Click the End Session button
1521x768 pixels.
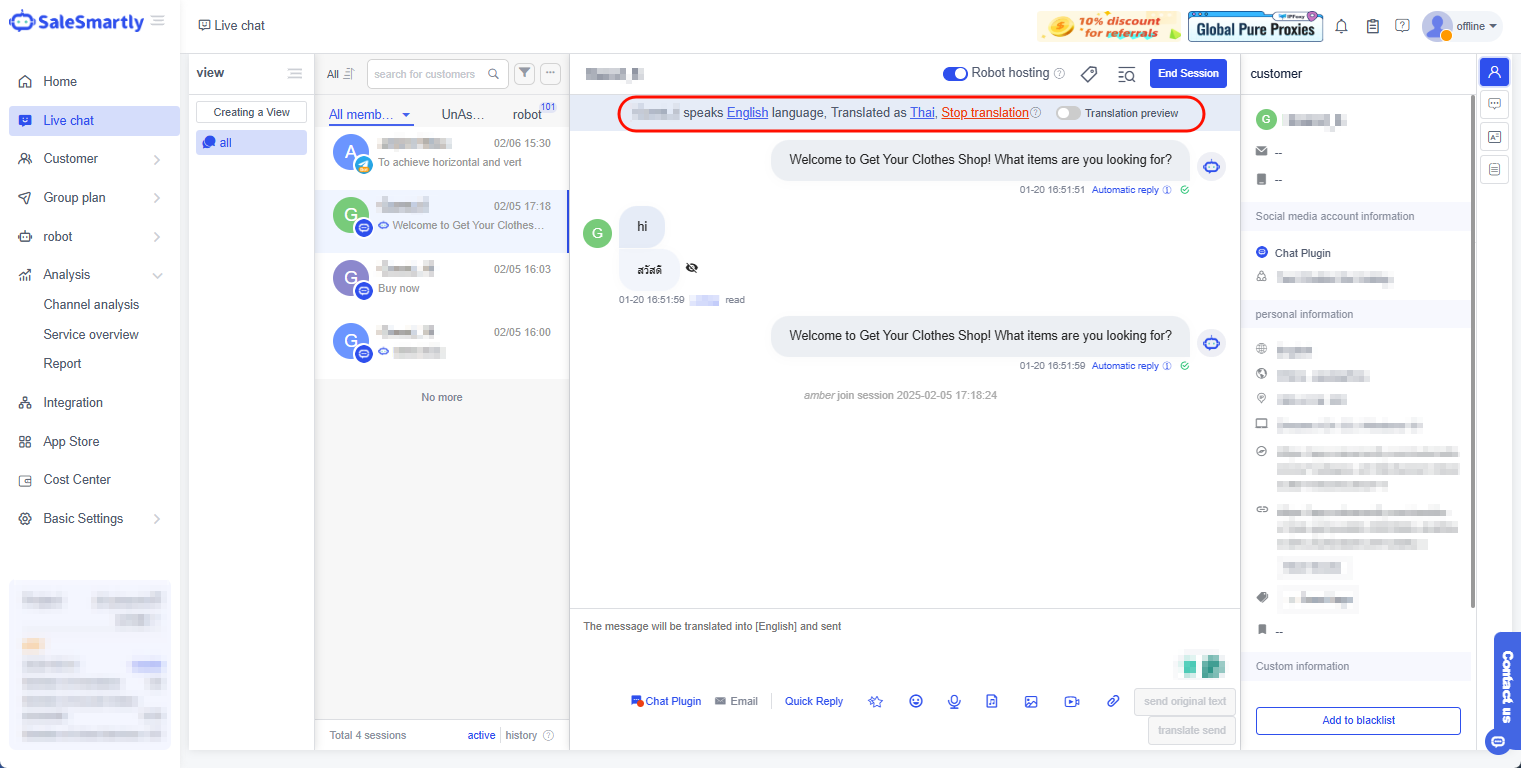1188,73
